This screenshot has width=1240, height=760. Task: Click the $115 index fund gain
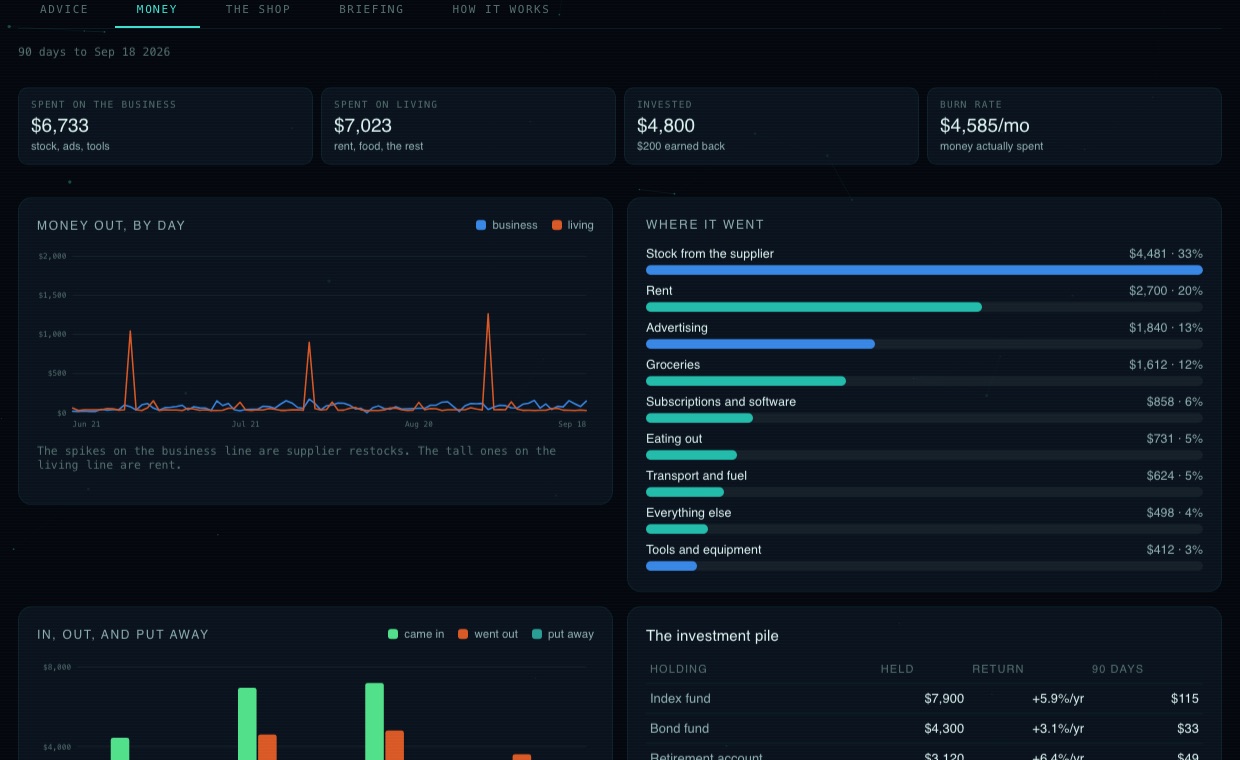pos(1185,699)
